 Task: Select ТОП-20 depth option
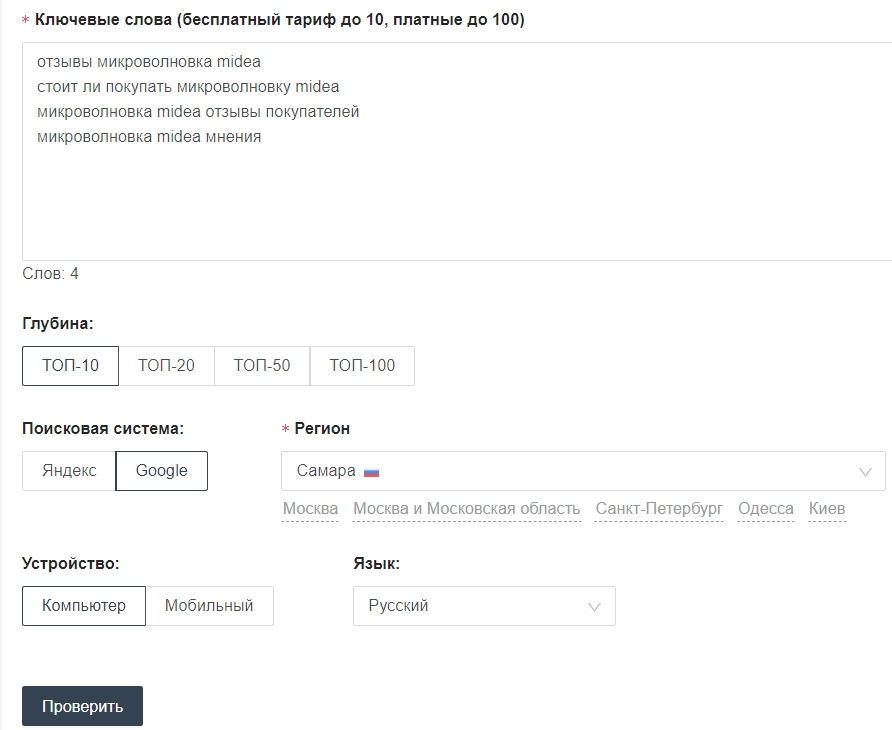click(166, 366)
